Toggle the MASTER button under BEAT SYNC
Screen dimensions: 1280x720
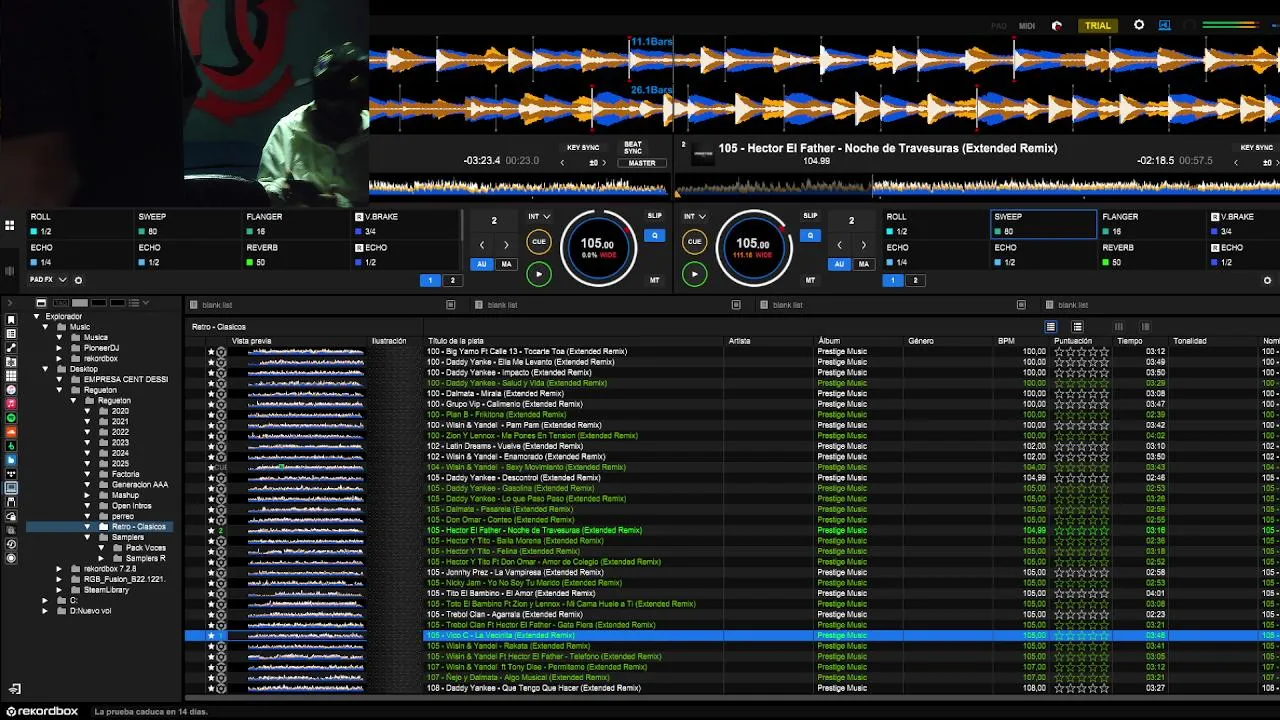tap(642, 163)
